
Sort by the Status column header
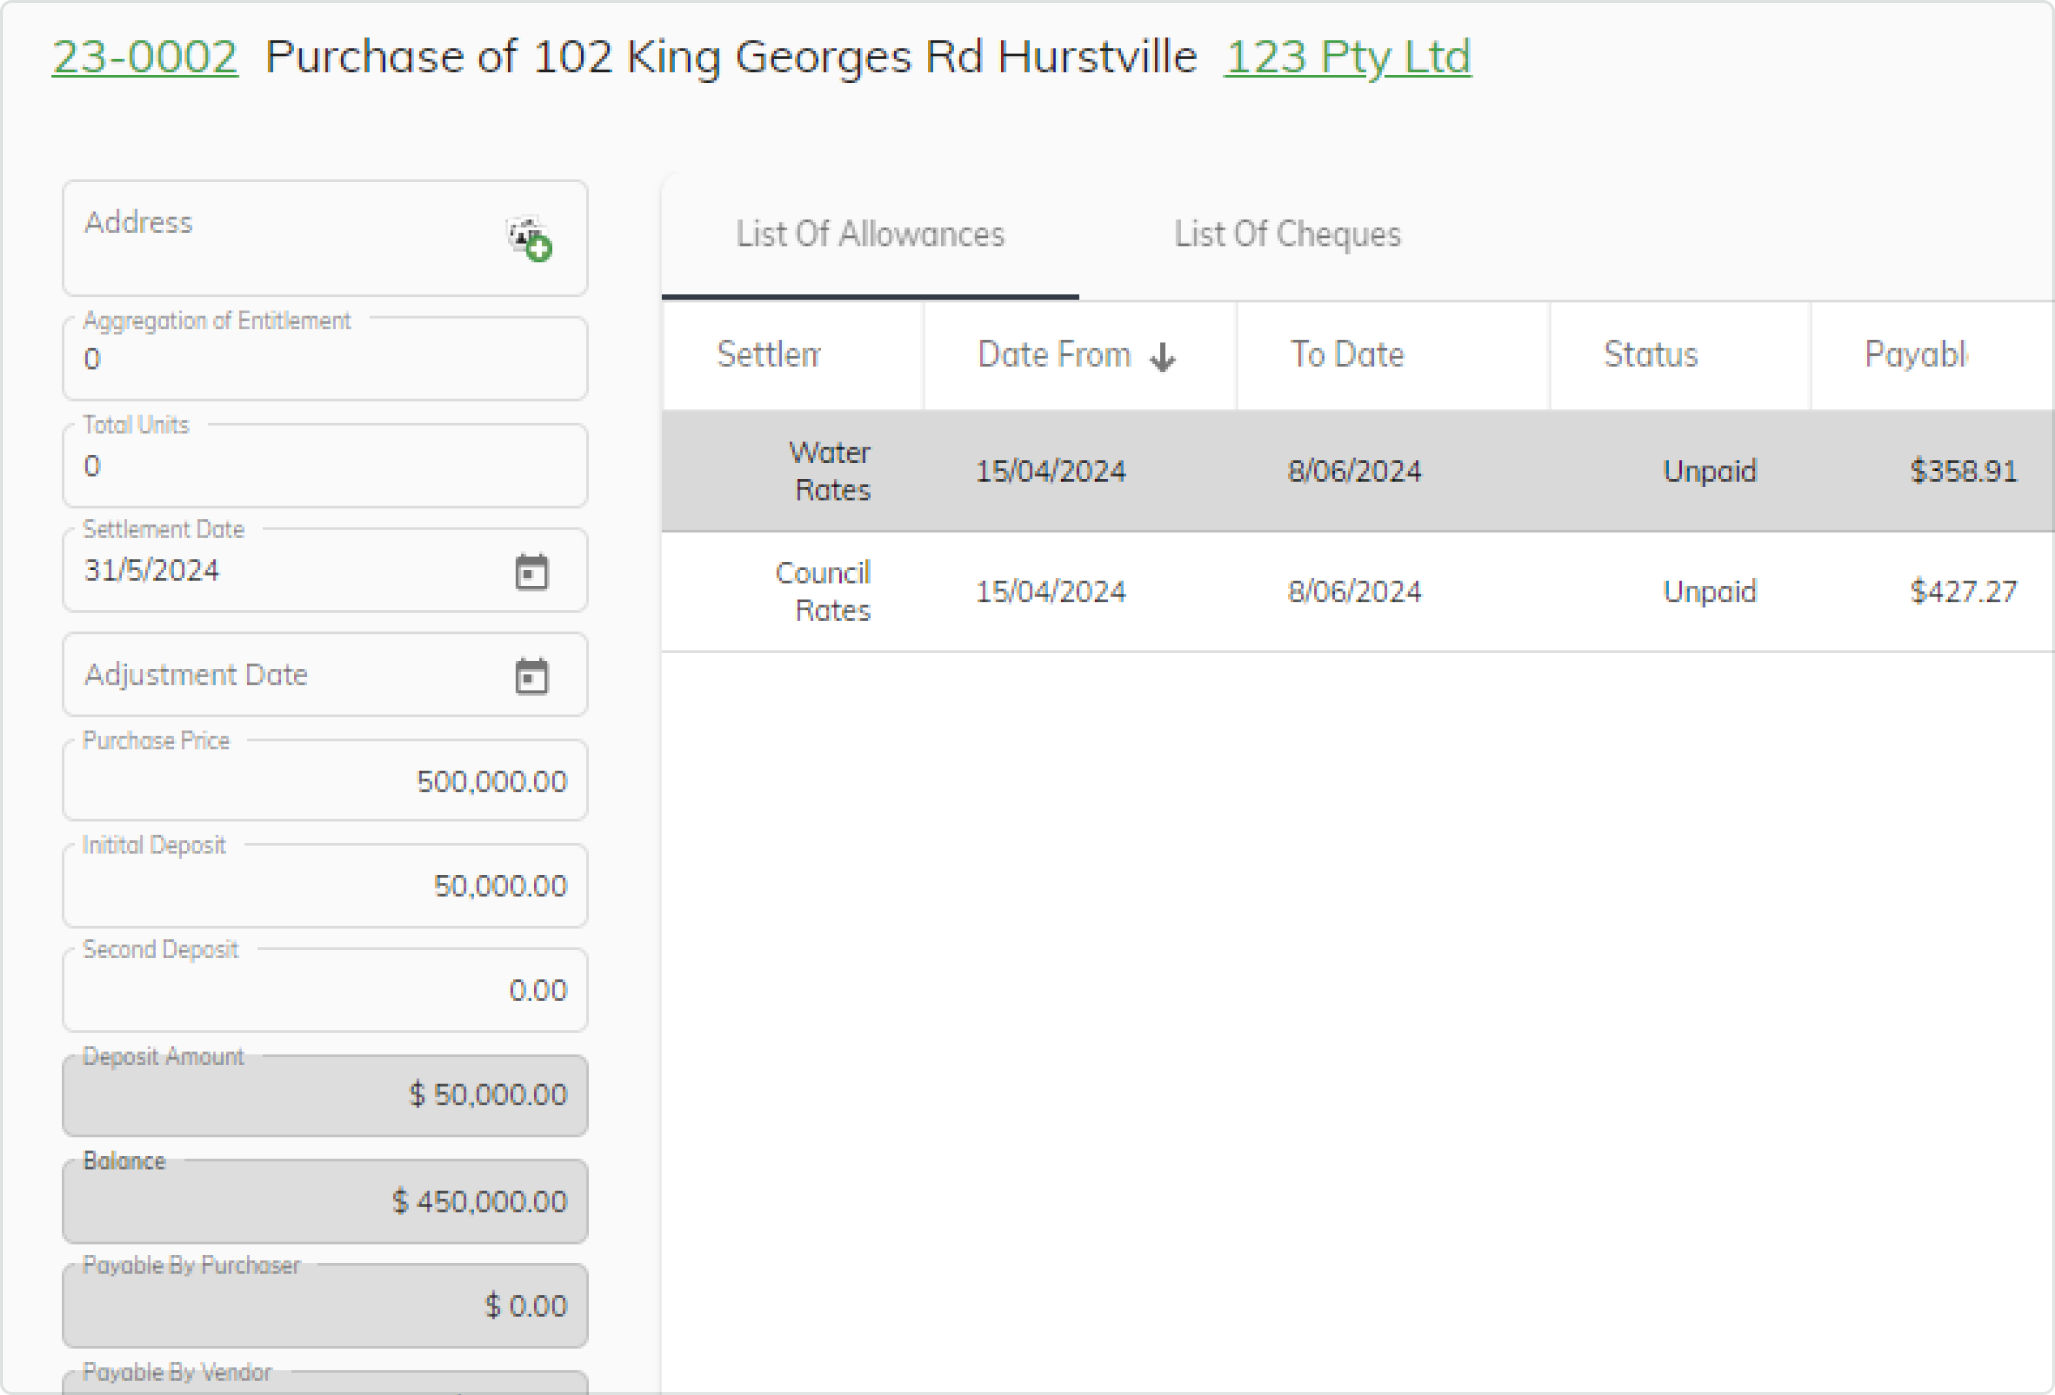(1650, 355)
